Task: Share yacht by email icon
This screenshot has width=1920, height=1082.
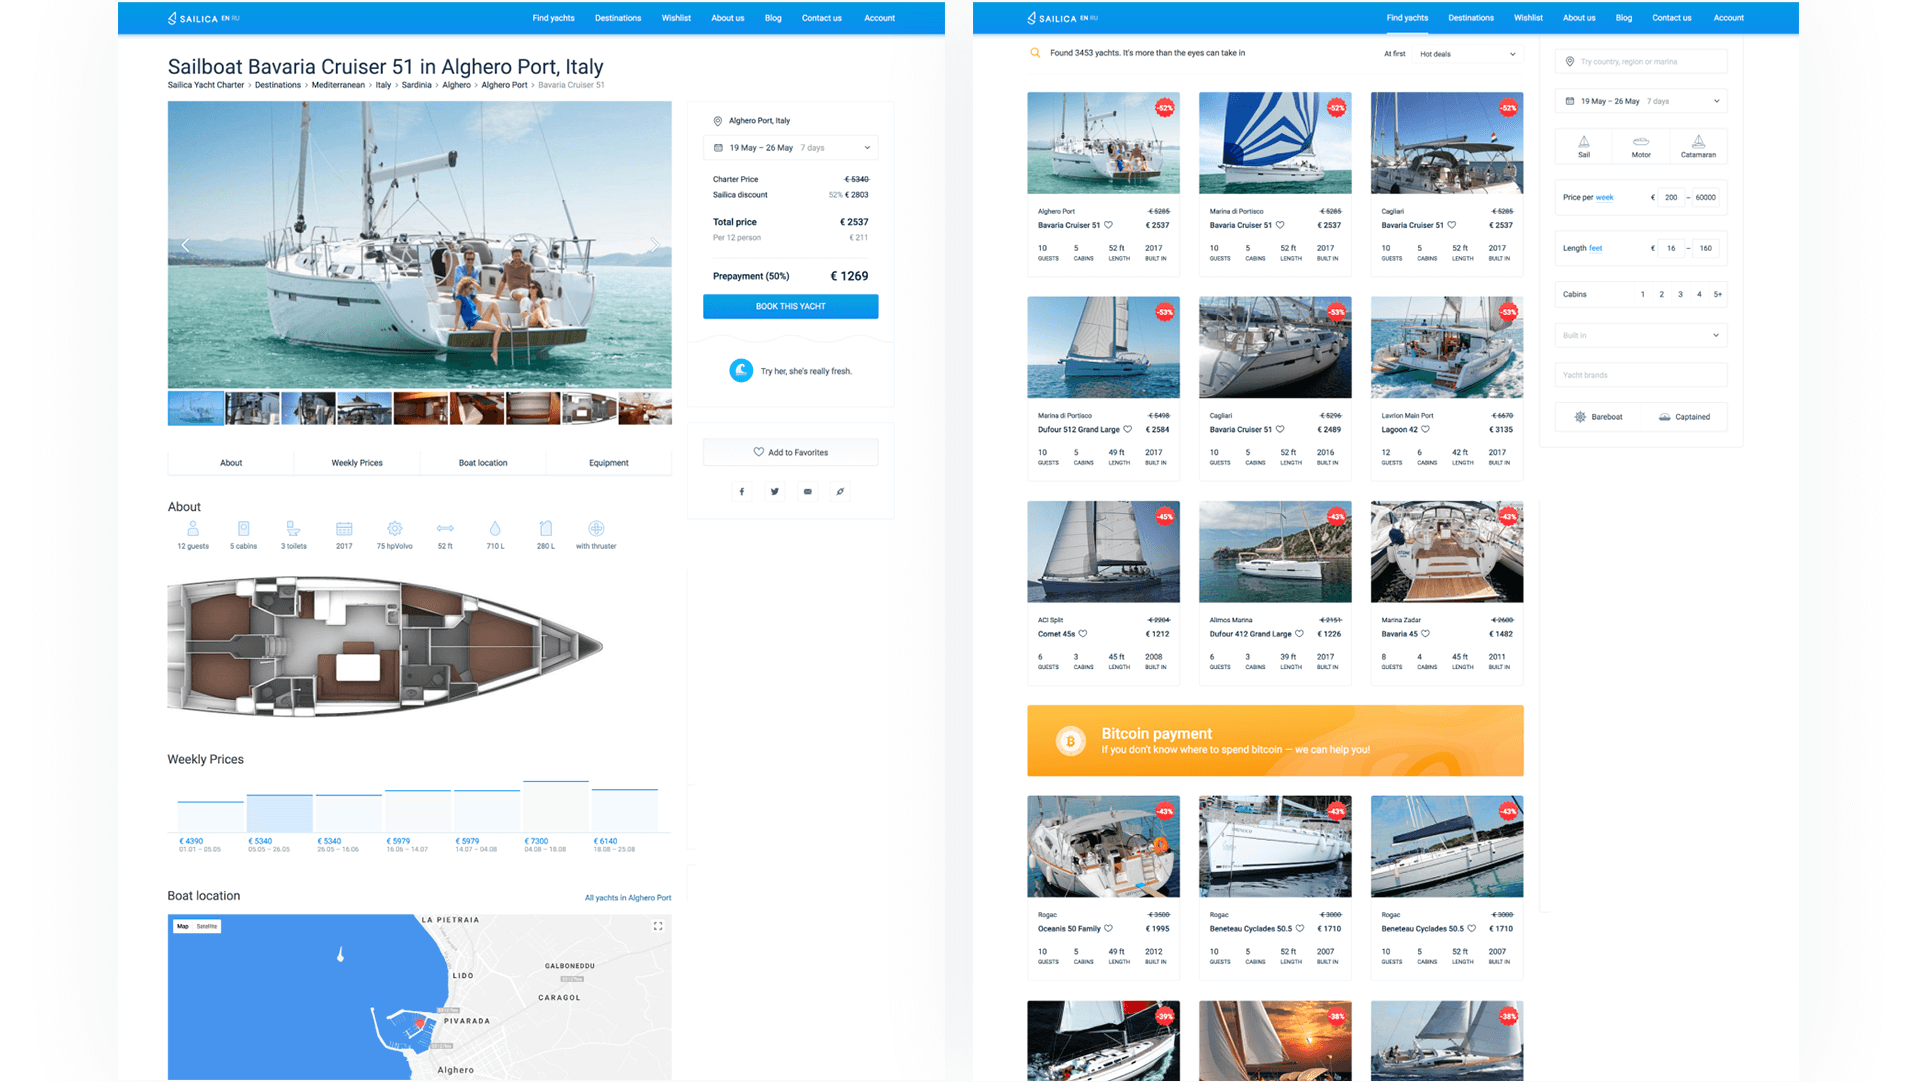Action: point(807,491)
